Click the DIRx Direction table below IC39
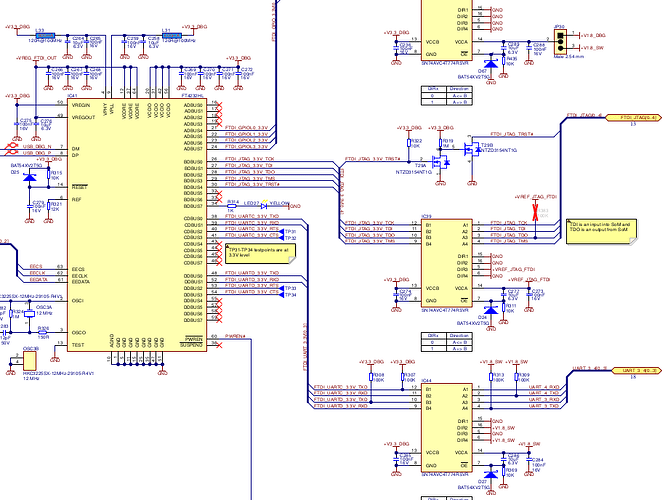This screenshot has height=500, width=667. click(447, 342)
